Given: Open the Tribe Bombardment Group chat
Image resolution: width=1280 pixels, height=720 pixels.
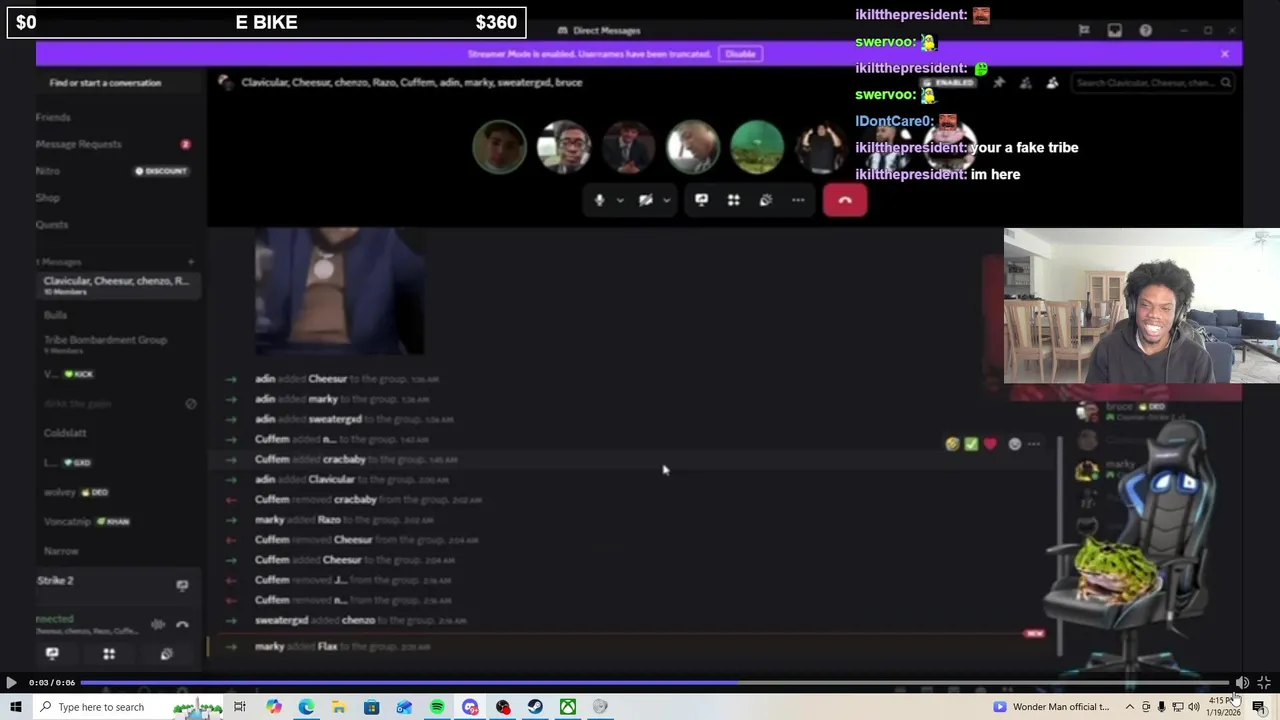Looking at the screenshot, I should [118, 344].
